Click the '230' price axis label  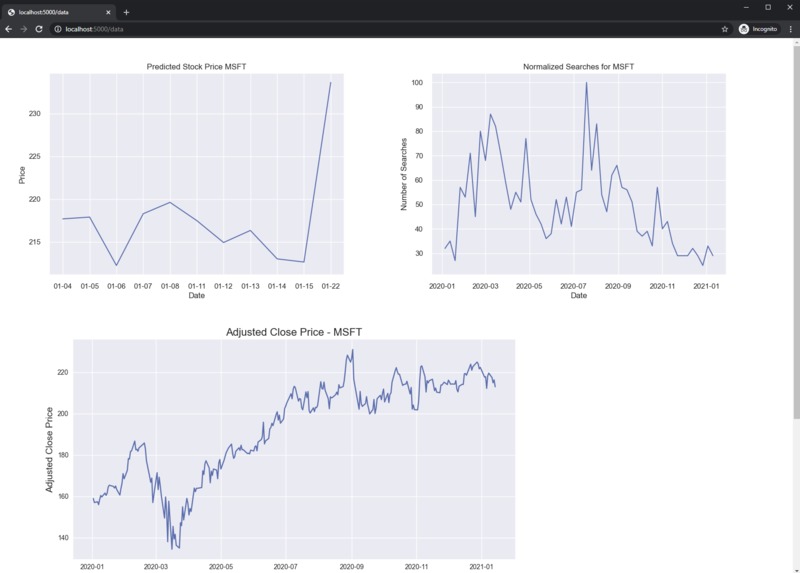coord(35,114)
